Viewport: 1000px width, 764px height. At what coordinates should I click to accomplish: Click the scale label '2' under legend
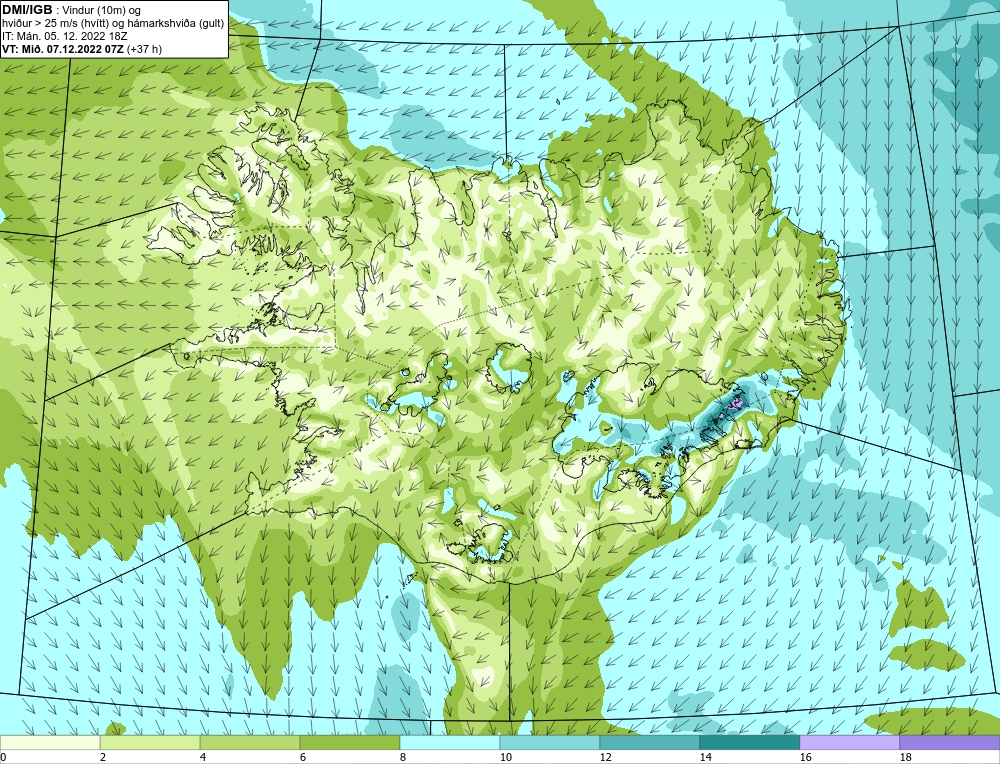(103, 757)
